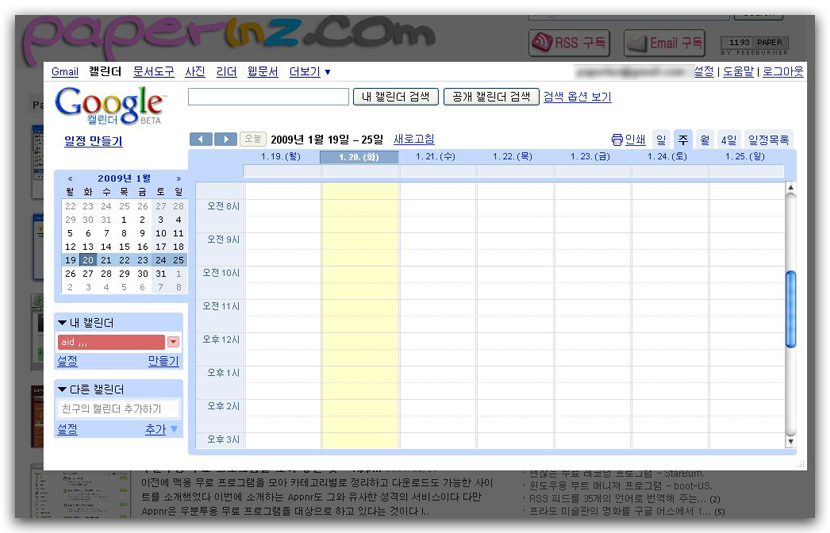Open 설정 link under 다른 캘린더
830x533 pixels.
tap(67, 429)
